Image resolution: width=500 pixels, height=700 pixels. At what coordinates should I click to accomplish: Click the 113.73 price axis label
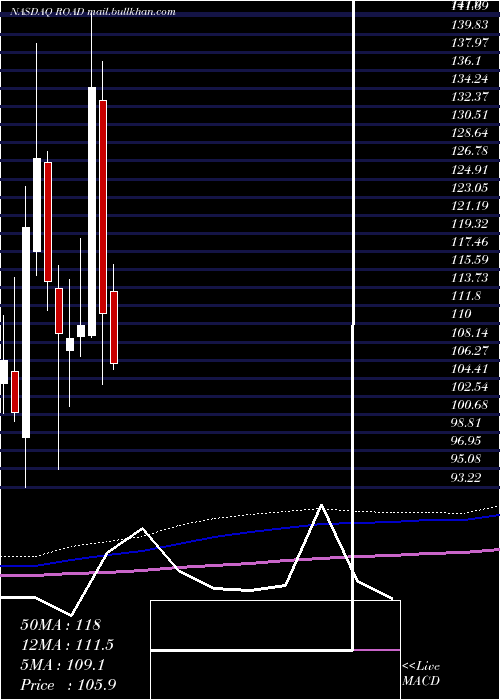pos(470,278)
